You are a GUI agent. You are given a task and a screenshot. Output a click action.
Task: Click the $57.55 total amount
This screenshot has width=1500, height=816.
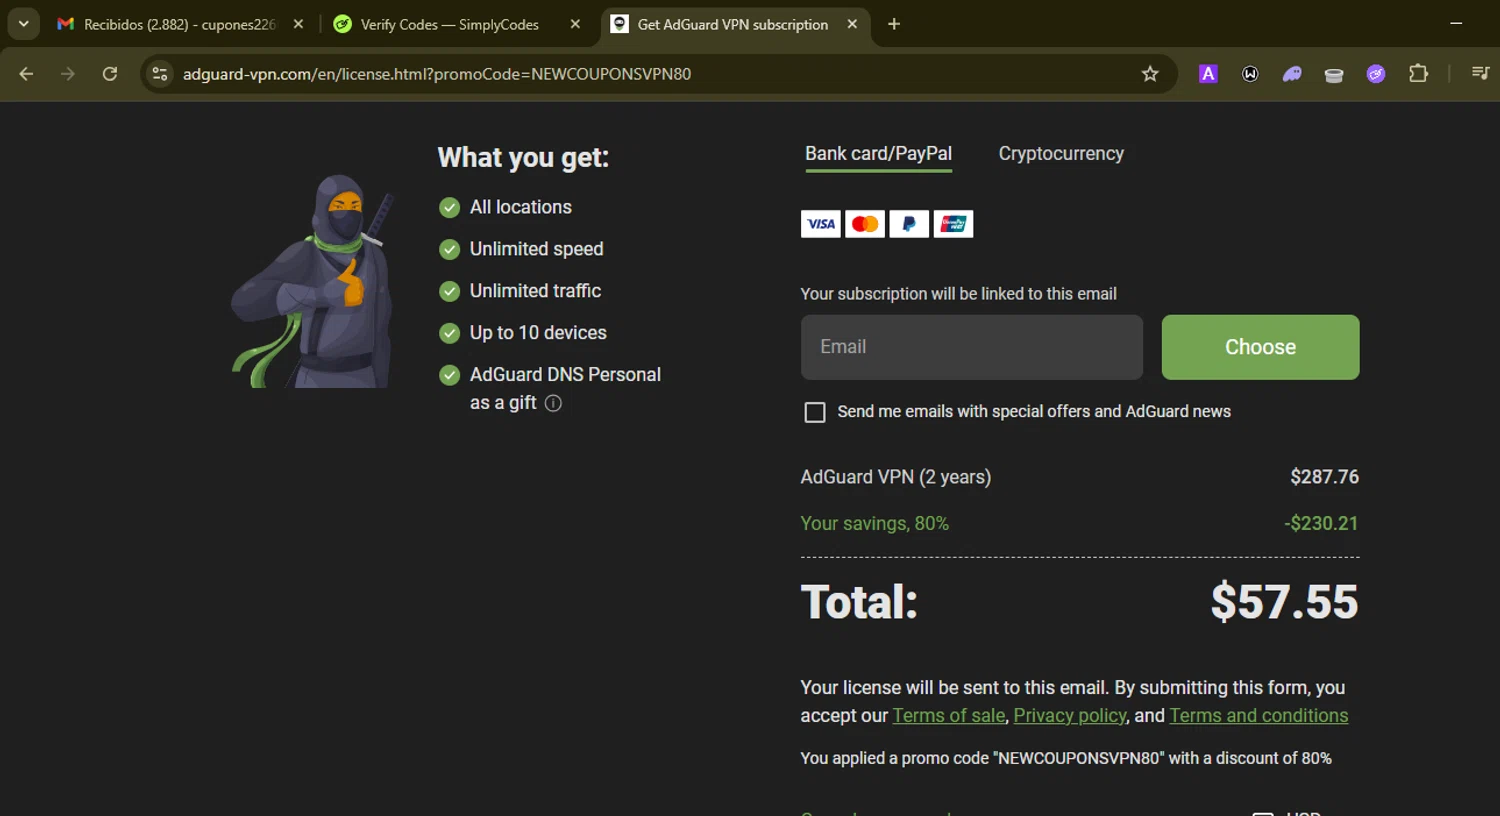1285,602
